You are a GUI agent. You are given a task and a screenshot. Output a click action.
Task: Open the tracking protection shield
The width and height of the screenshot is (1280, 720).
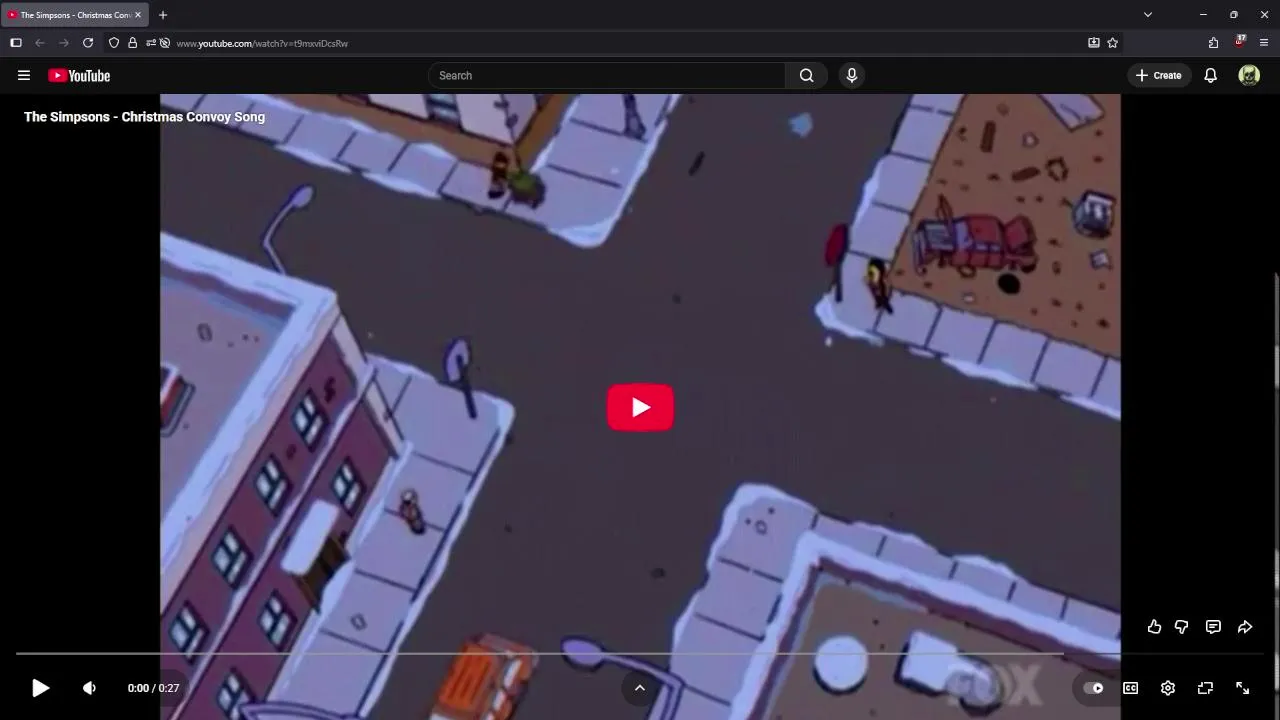tap(114, 43)
